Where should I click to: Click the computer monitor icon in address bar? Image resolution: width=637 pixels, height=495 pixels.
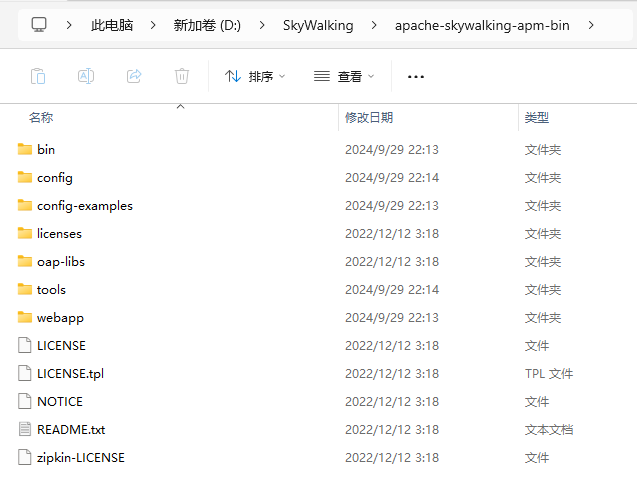pyautogui.click(x=39, y=25)
